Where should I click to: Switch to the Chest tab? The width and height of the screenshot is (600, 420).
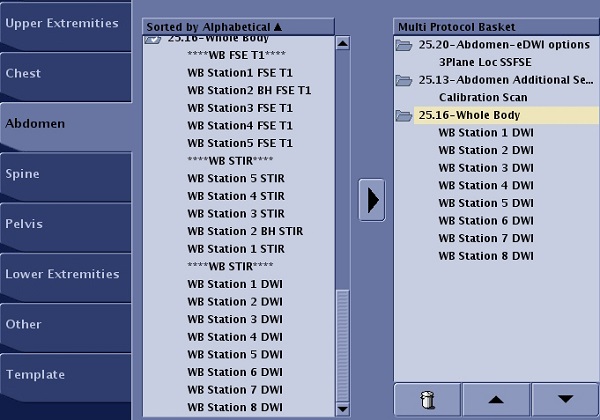pyautogui.click(x=65, y=74)
